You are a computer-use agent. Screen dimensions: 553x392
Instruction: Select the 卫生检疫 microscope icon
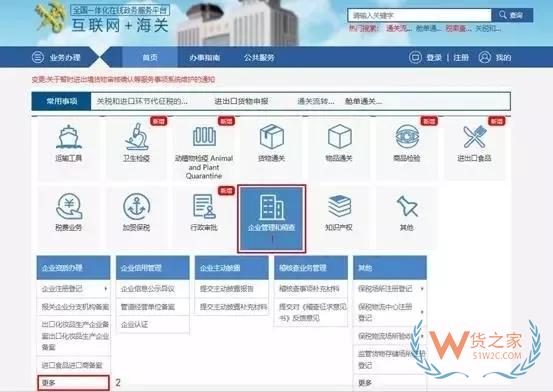pyautogui.click(x=137, y=137)
